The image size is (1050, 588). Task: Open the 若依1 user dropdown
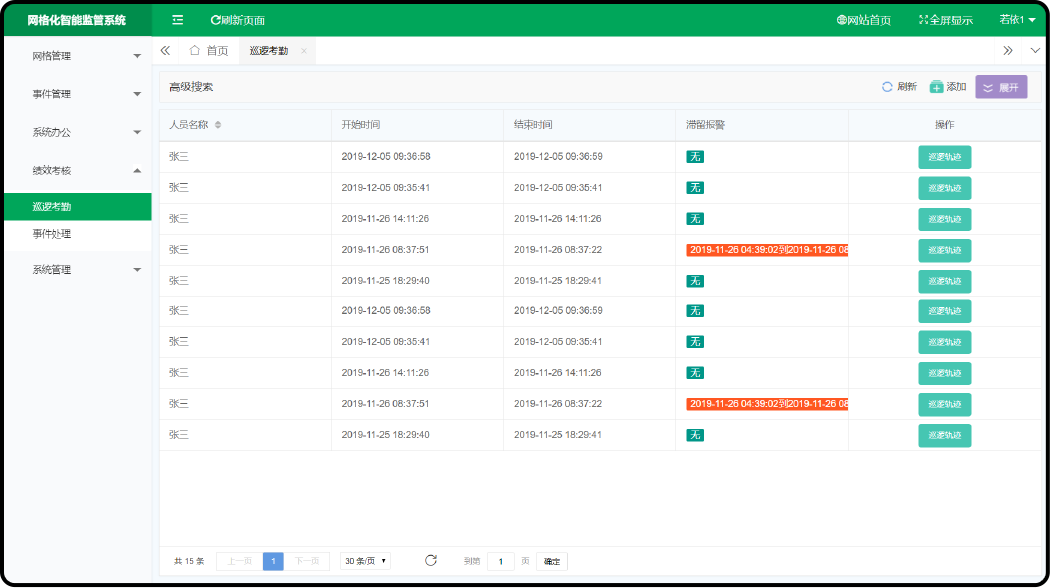pos(1017,20)
